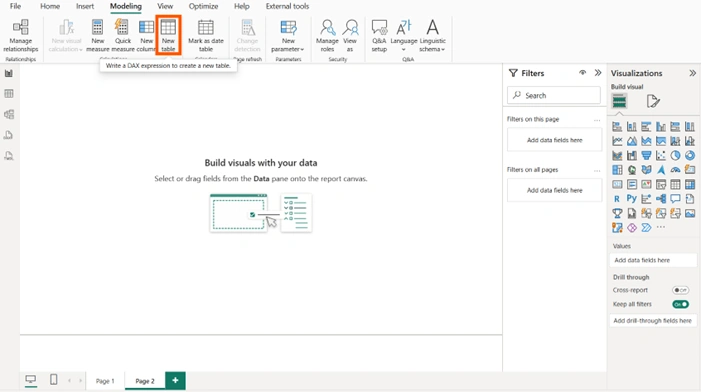Switch to Insert ribbon tab
The image size is (701, 392).
85,6
